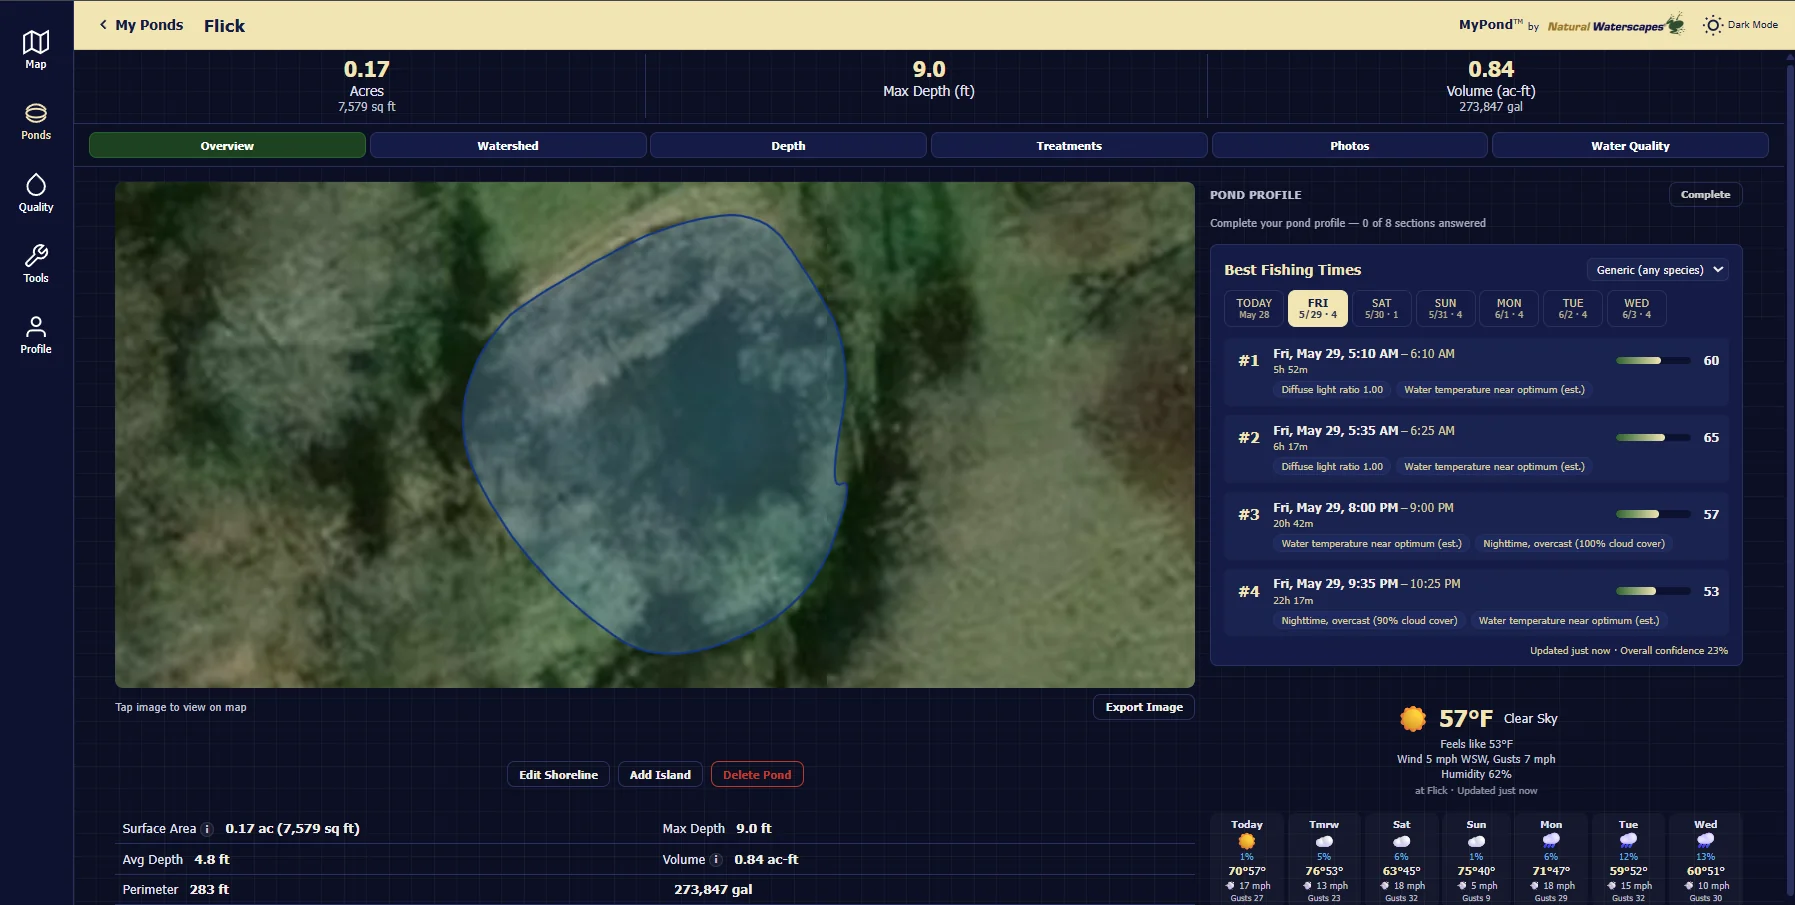1795x905 pixels.
Task: Select the Overview tab
Action: click(227, 146)
